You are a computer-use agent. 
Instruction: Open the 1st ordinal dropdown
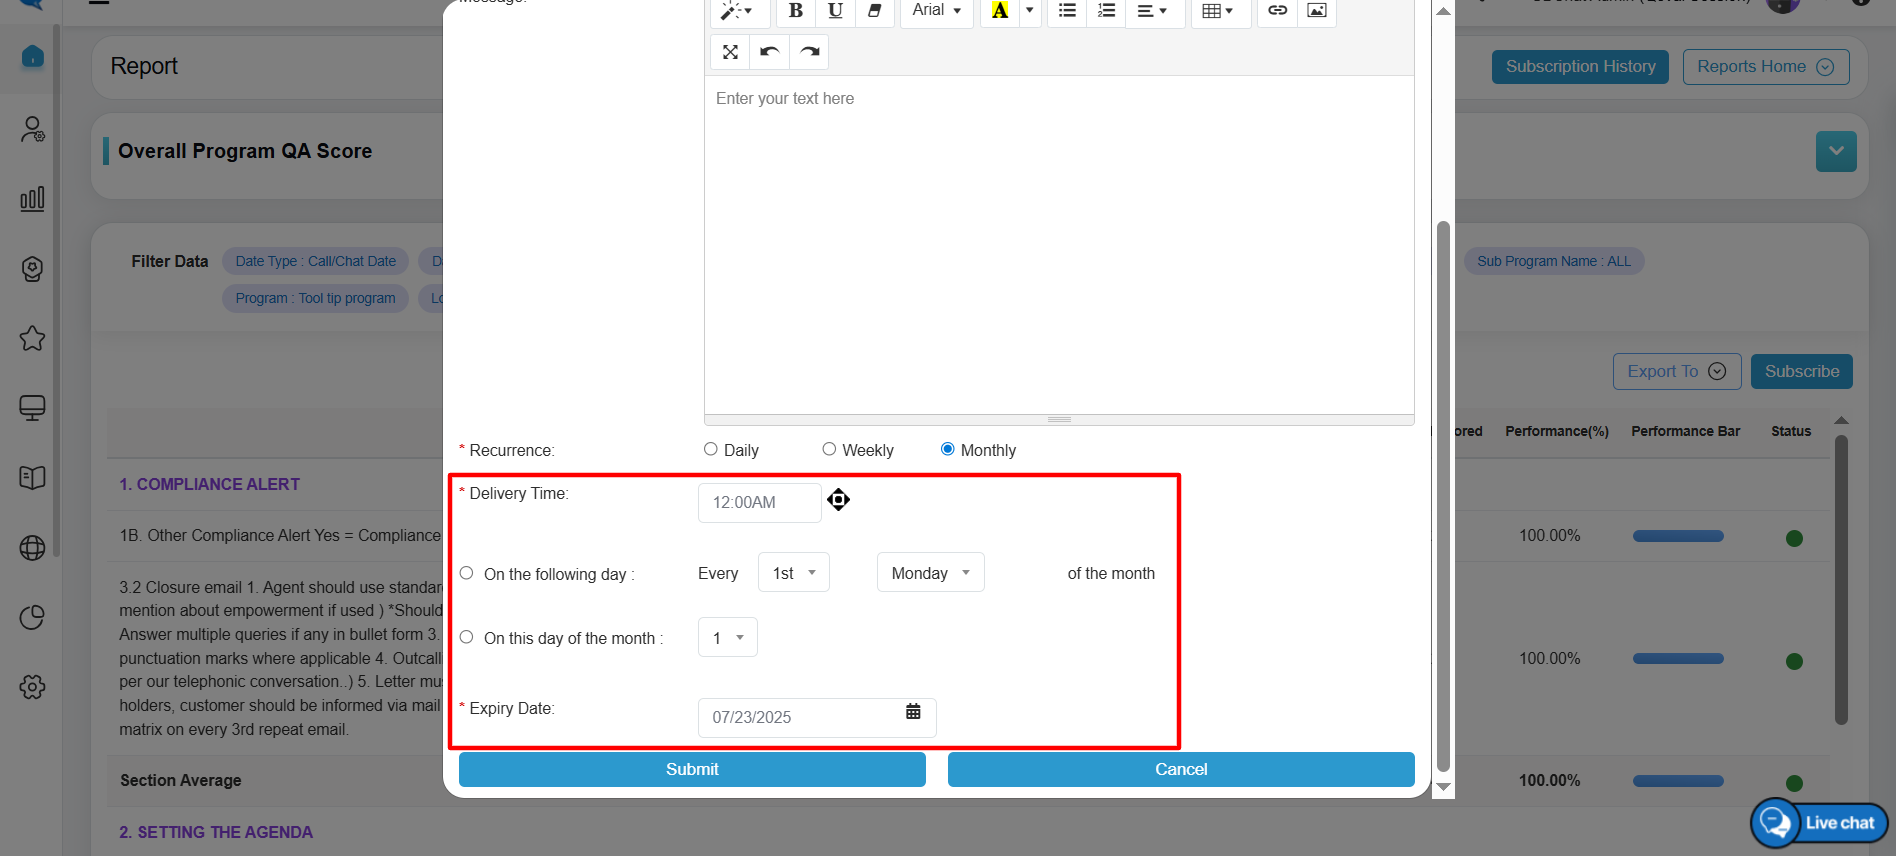click(793, 573)
